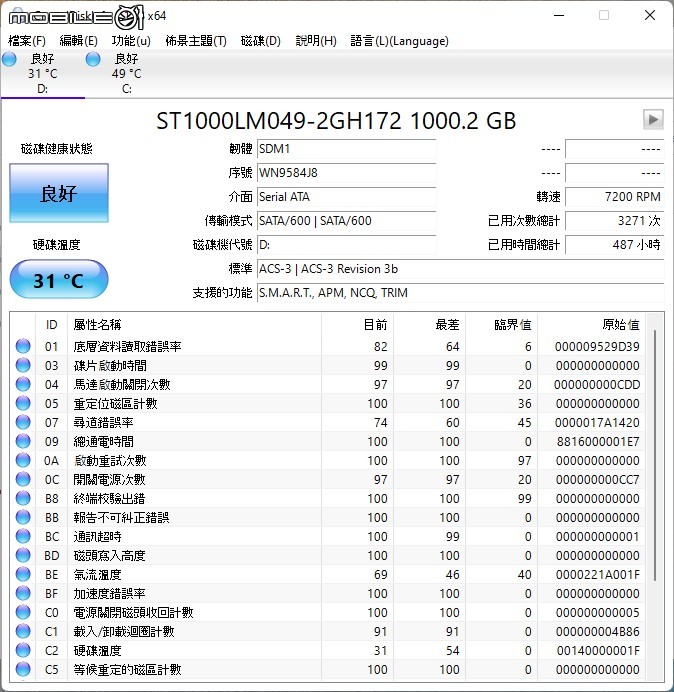Click the 31 °C temperature button
This screenshot has height=692, width=674.
tap(59, 280)
